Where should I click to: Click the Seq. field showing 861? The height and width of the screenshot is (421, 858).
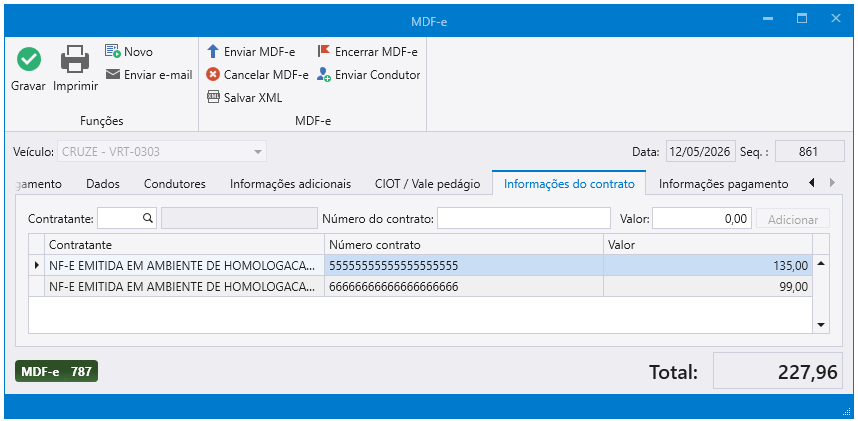[x=810, y=152]
